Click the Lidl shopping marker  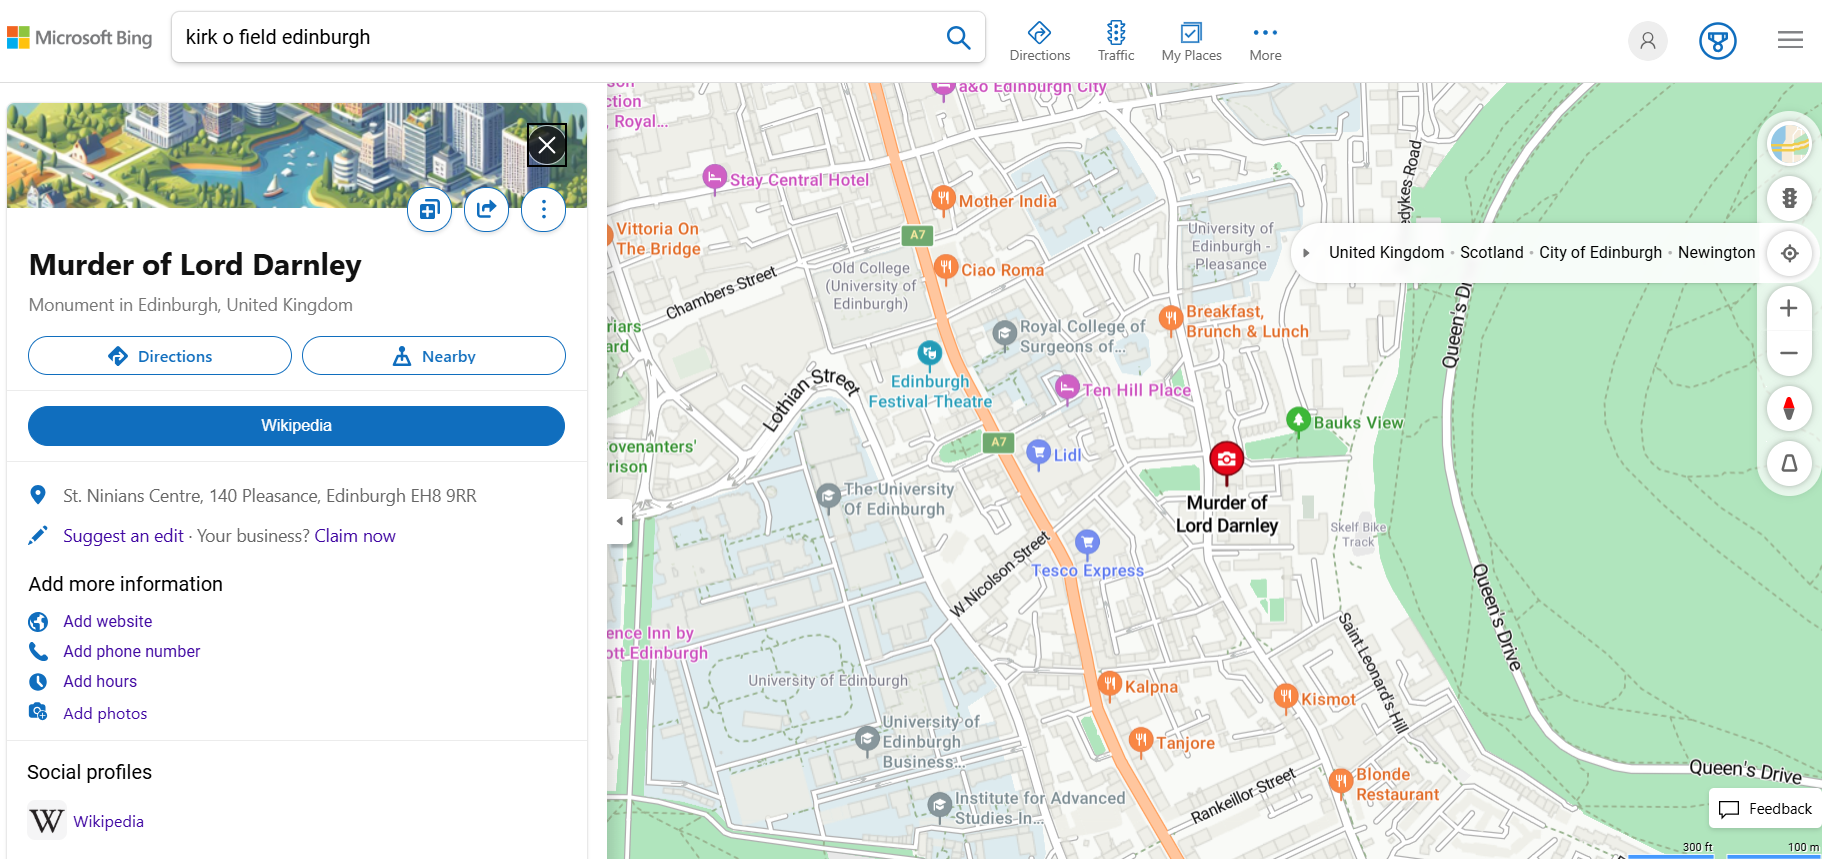point(1039,453)
